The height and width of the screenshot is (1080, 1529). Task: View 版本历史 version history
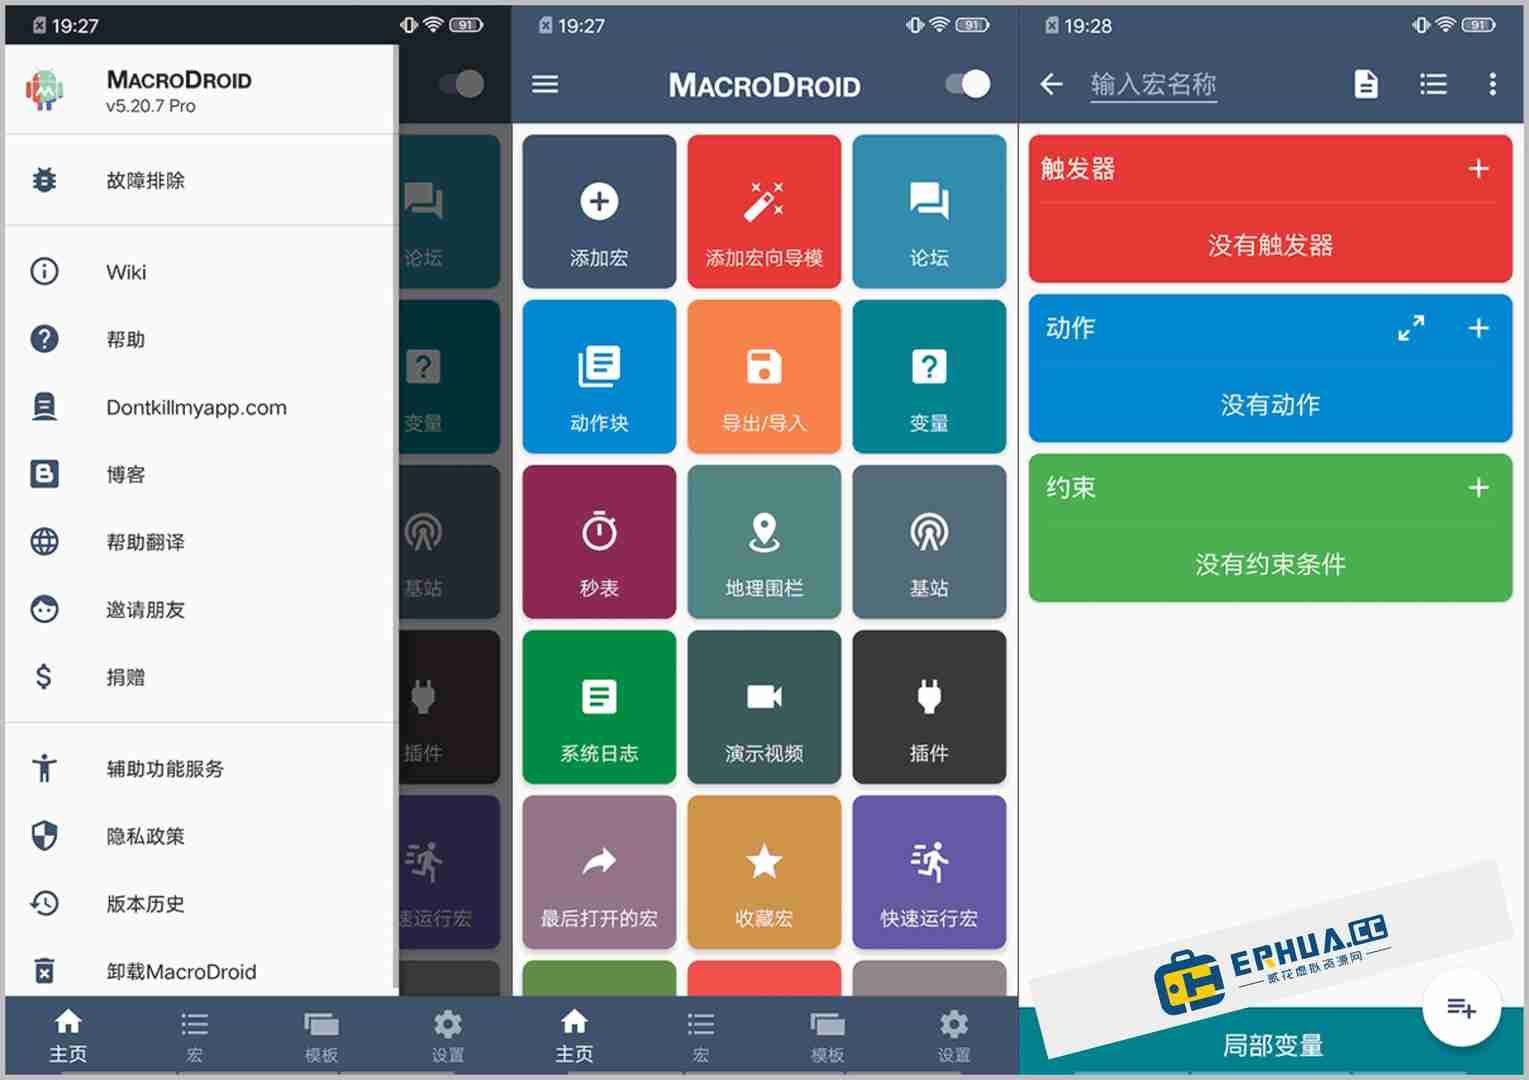[x=200, y=904]
